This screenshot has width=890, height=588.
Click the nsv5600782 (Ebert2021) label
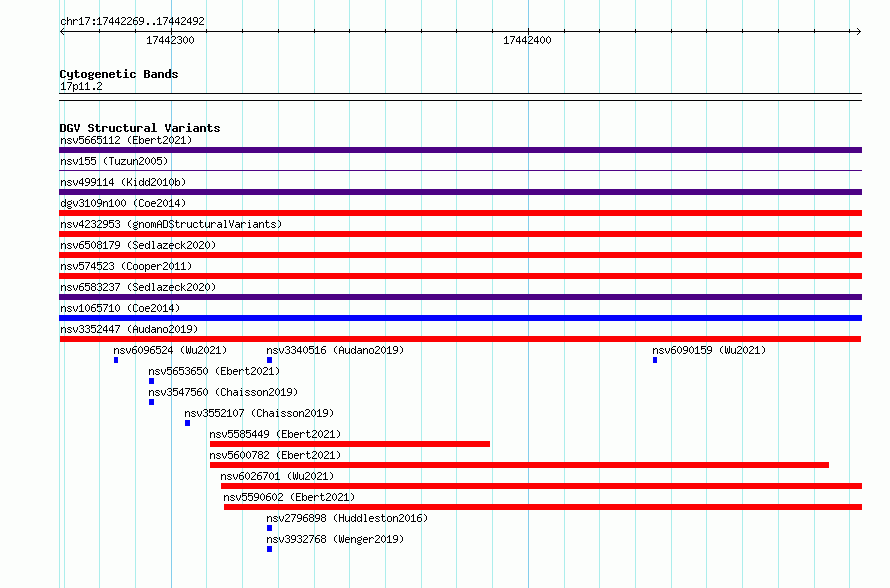coord(275,455)
